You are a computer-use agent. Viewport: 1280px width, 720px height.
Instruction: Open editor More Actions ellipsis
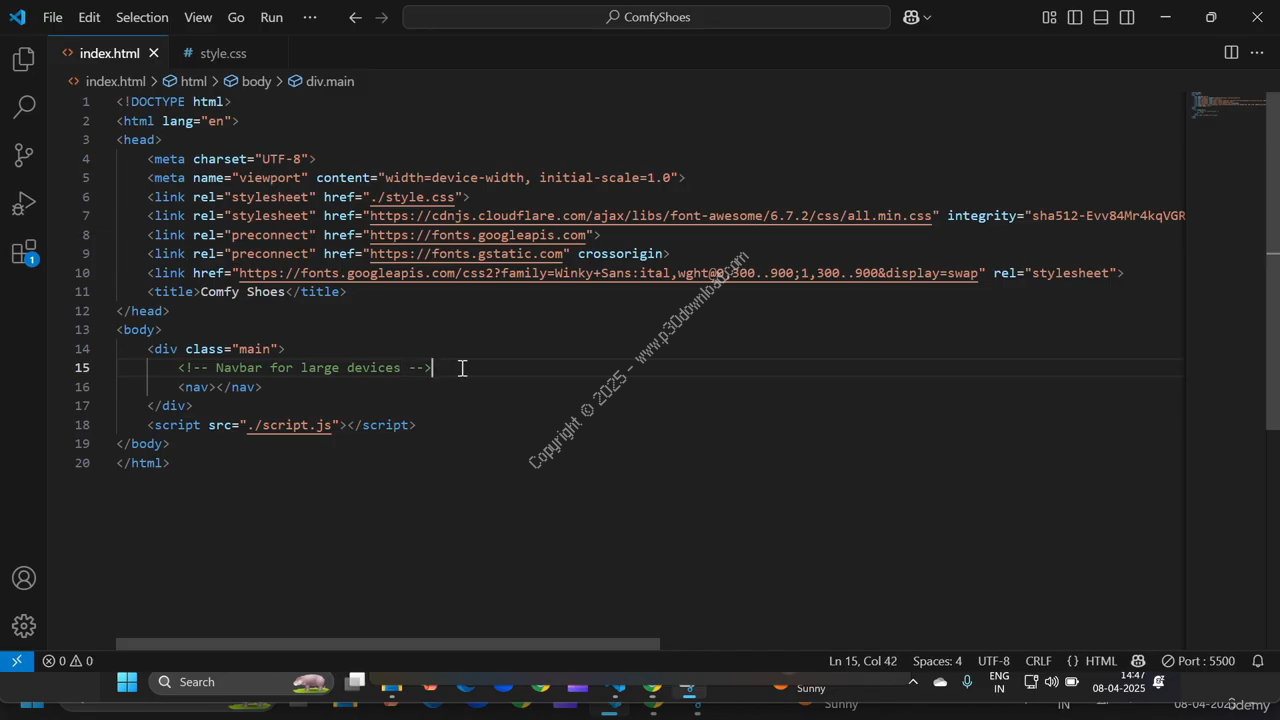click(1258, 53)
